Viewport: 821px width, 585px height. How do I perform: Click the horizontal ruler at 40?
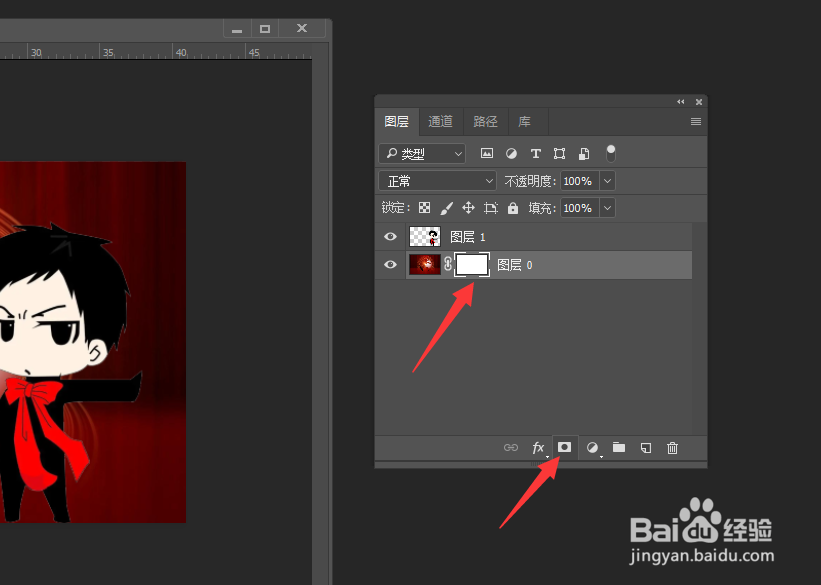(181, 52)
